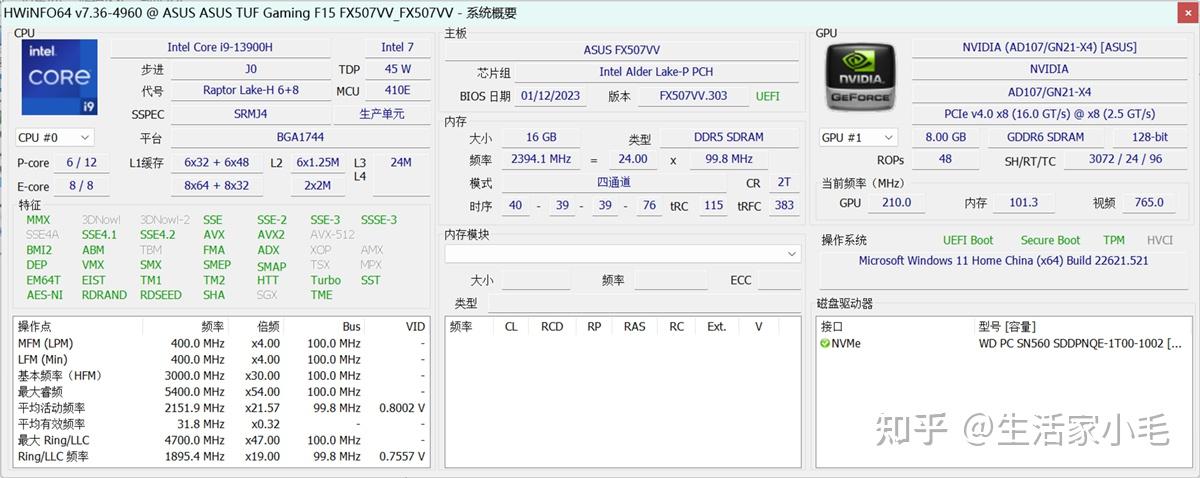Click the 16 GB memory size field
The image size is (1200, 478).
coord(540,137)
